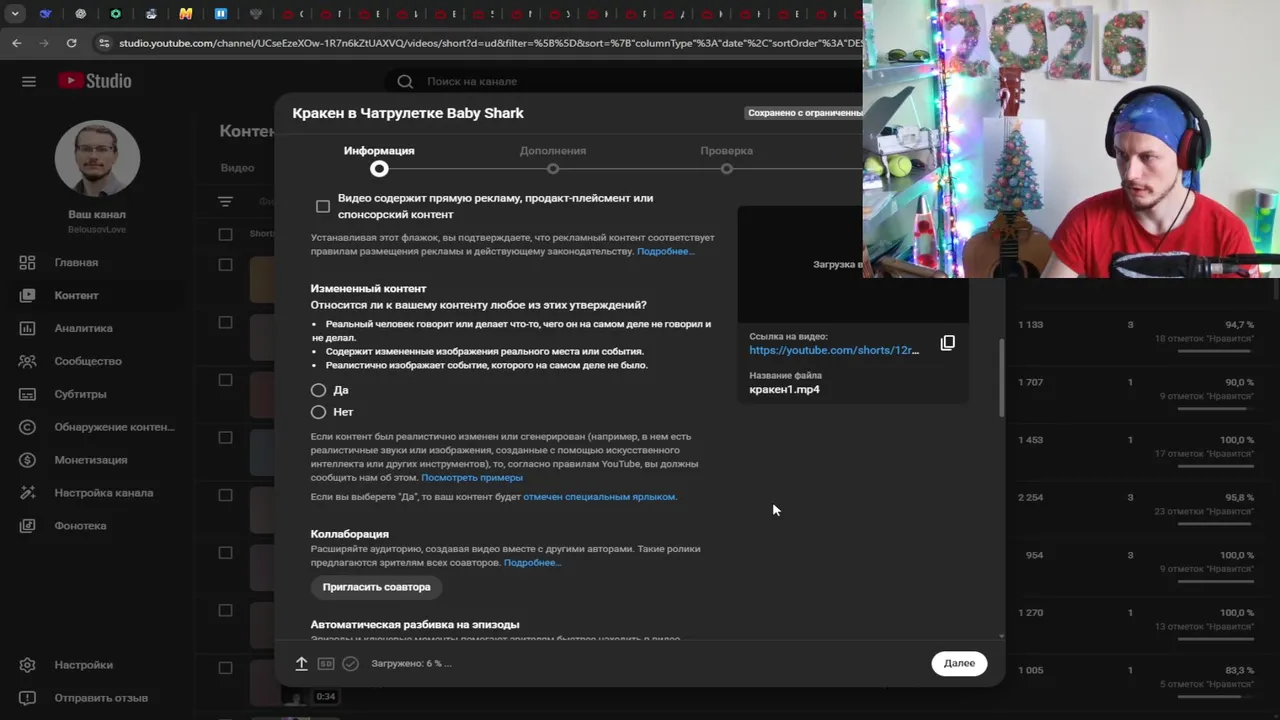Open Подробнее link under Коллаборация
Viewport: 1280px width, 720px height.
pyautogui.click(x=532, y=562)
